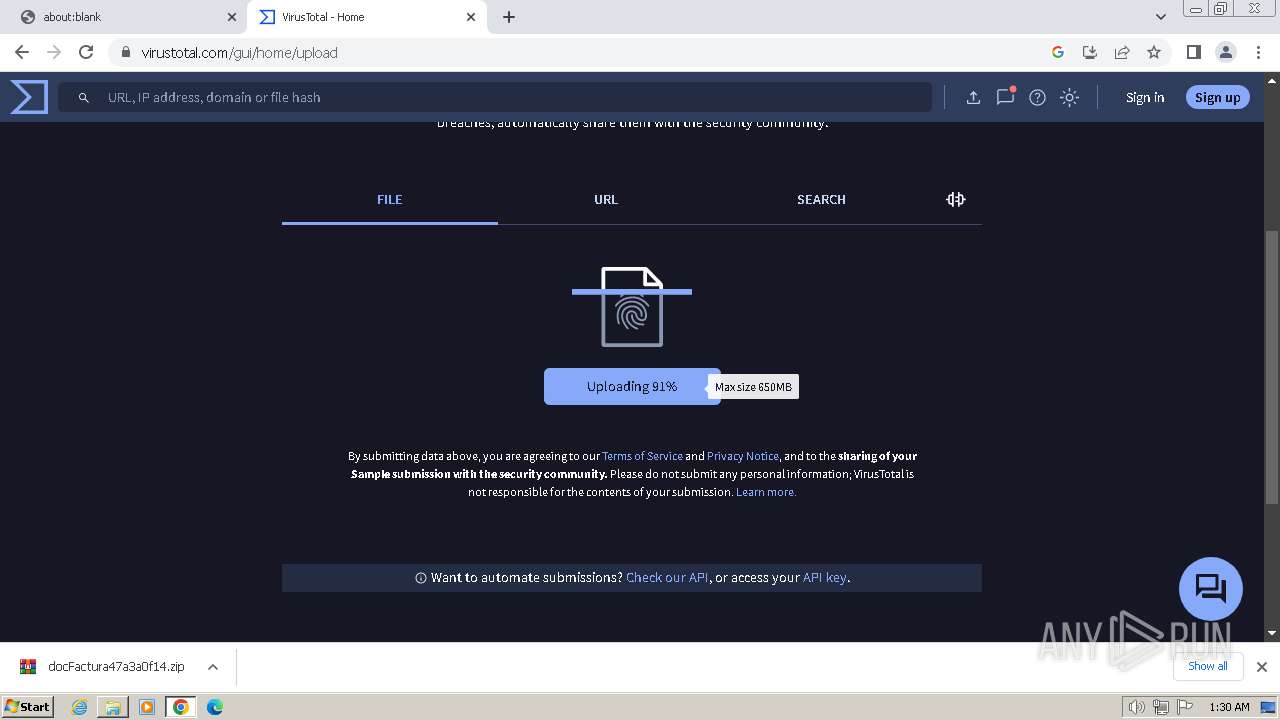The height and width of the screenshot is (720, 1280).
Task: Click the upload file icon in header
Action: click(x=973, y=97)
